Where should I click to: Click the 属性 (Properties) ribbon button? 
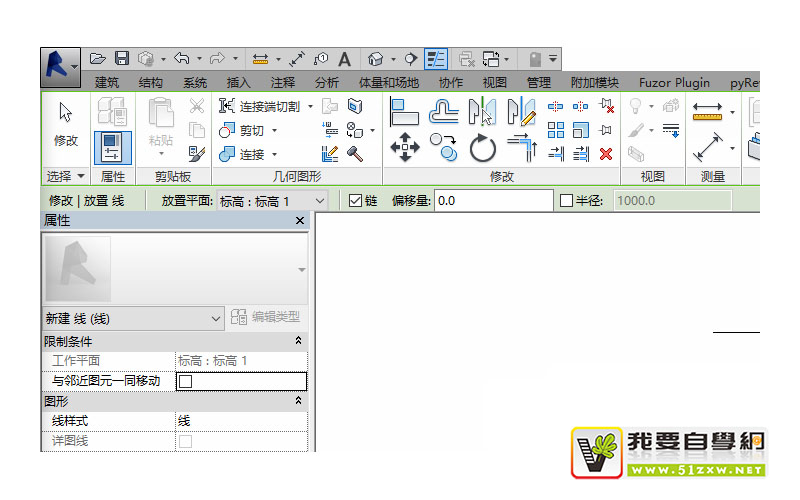click(x=112, y=146)
